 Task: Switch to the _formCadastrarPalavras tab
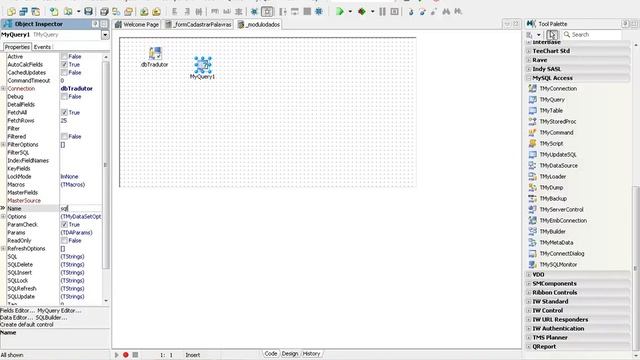pyautogui.click(x=198, y=24)
